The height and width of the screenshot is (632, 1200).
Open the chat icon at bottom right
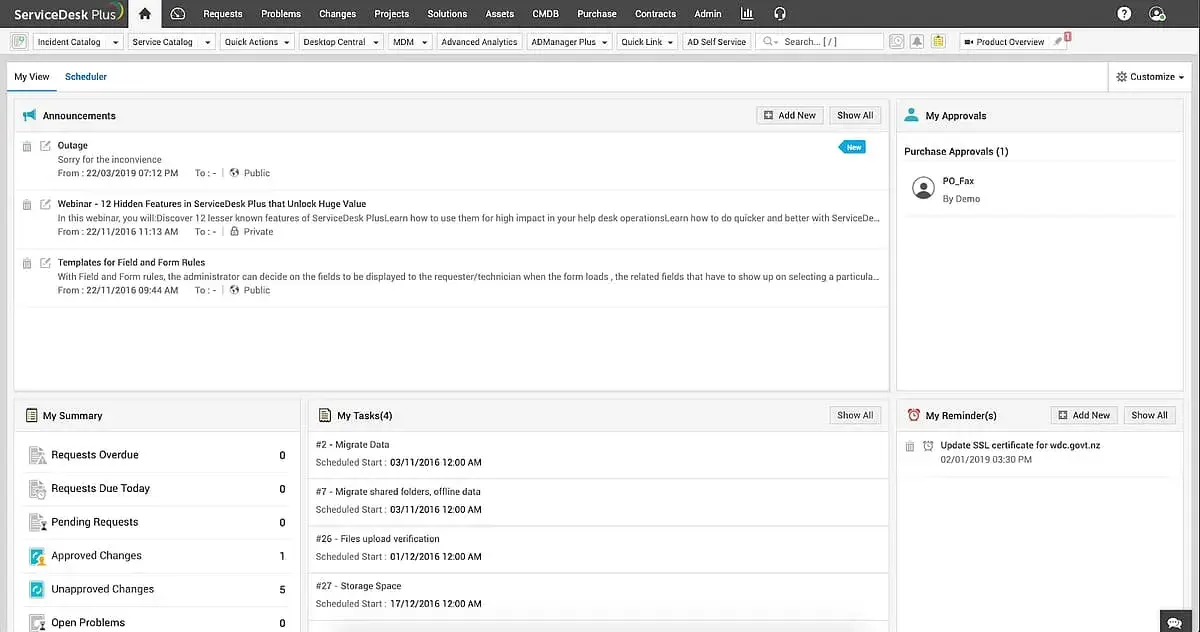1175,621
